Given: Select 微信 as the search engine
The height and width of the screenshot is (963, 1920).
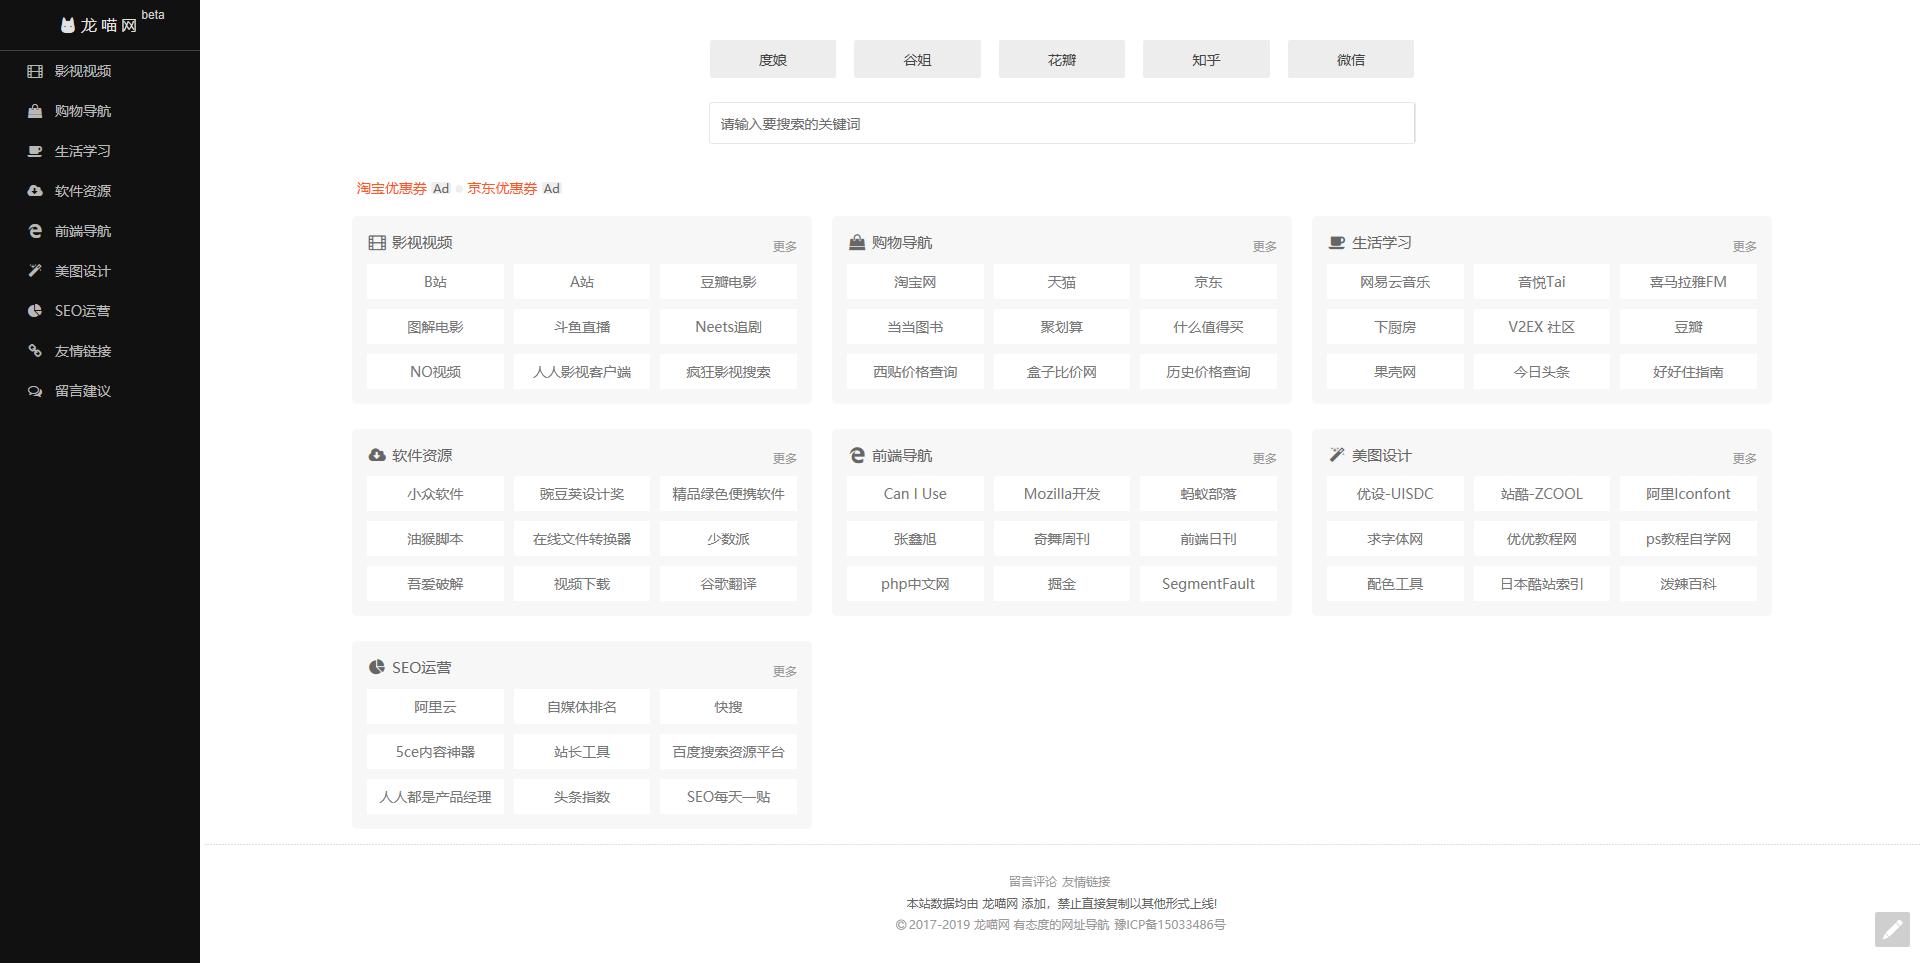Looking at the screenshot, I should click(1350, 59).
